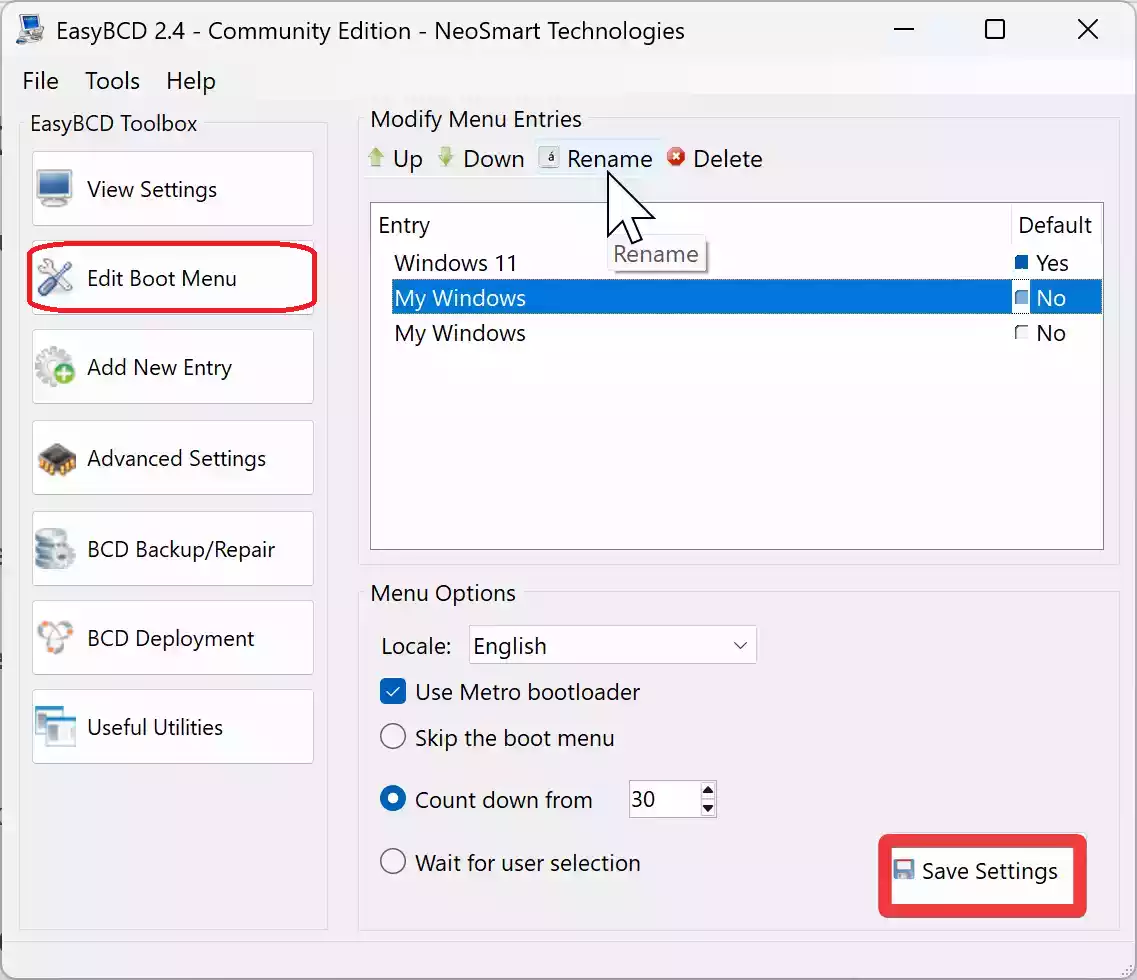1137x980 pixels.
Task: Tick the default checkbox for Windows 11
Action: click(x=1021, y=263)
